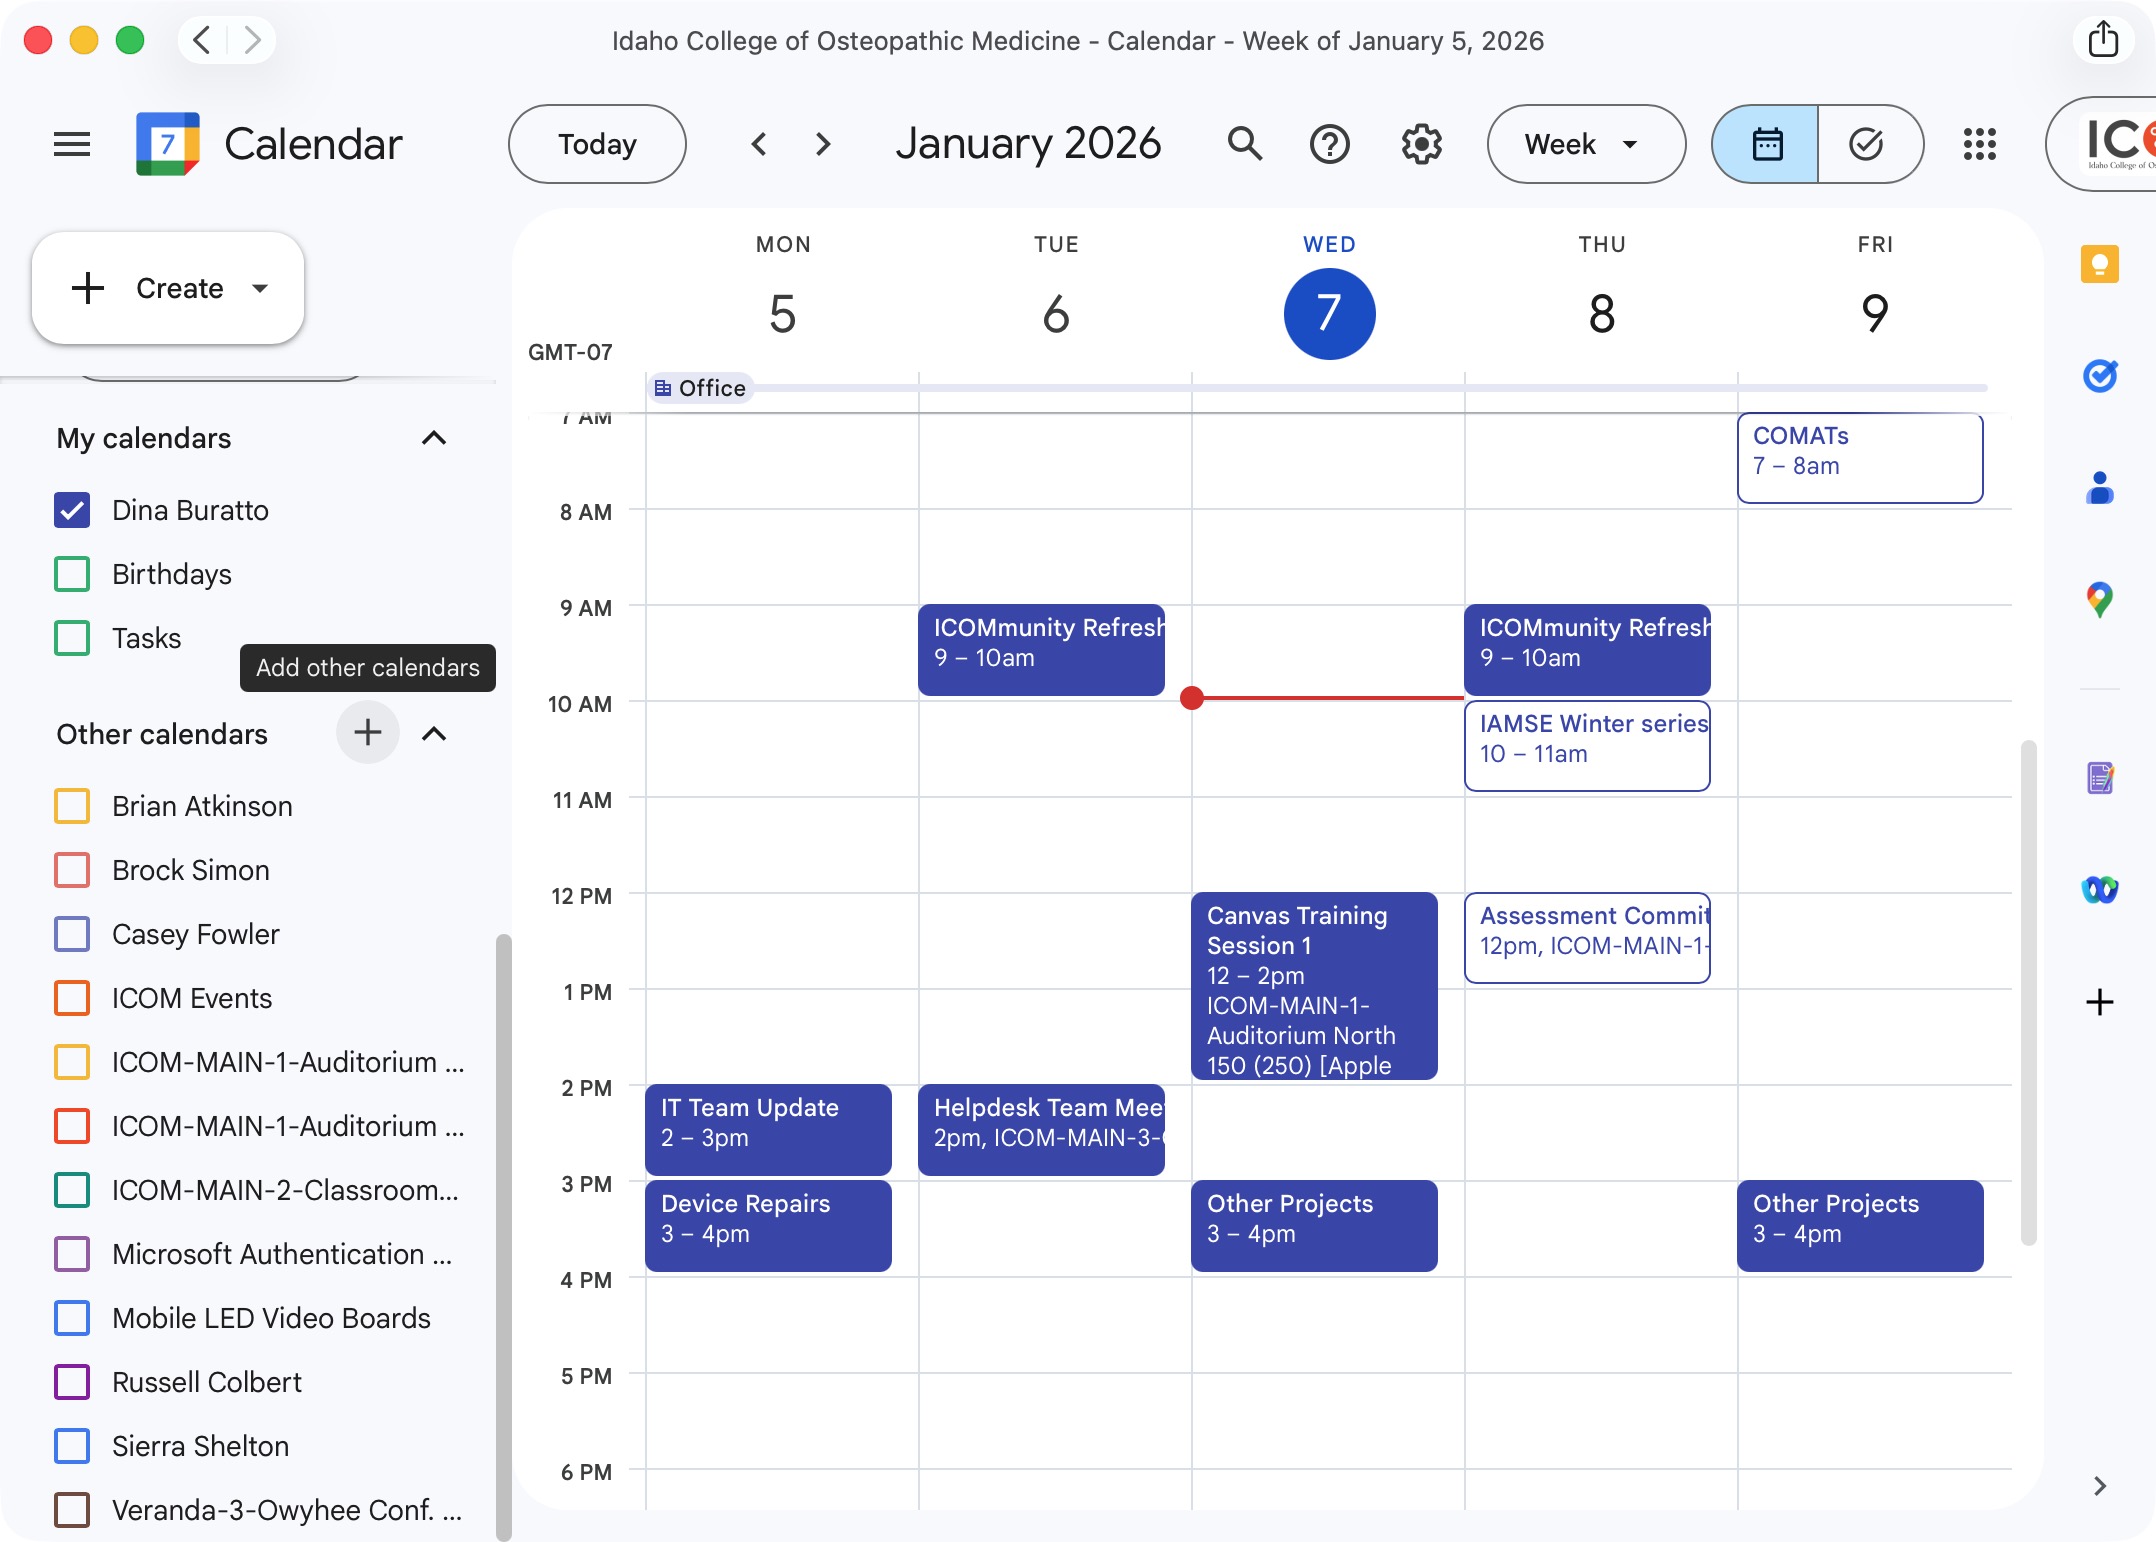
Task: Enable the Birthdays calendar
Action: click(71, 574)
